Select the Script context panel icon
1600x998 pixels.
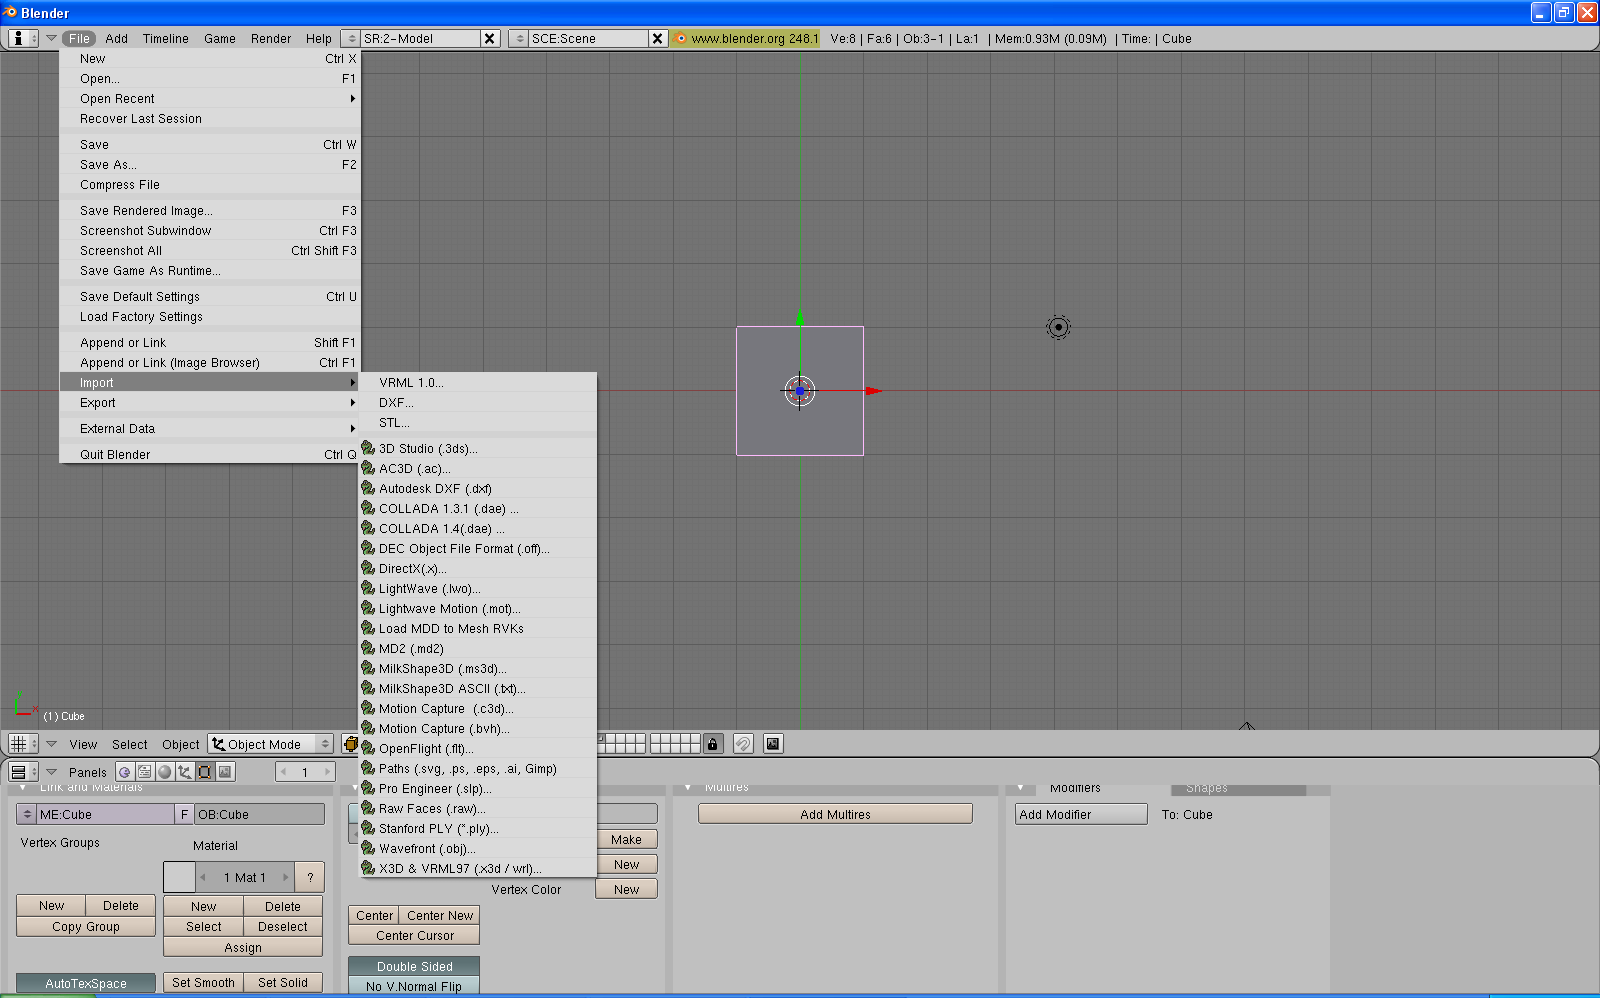point(145,772)
